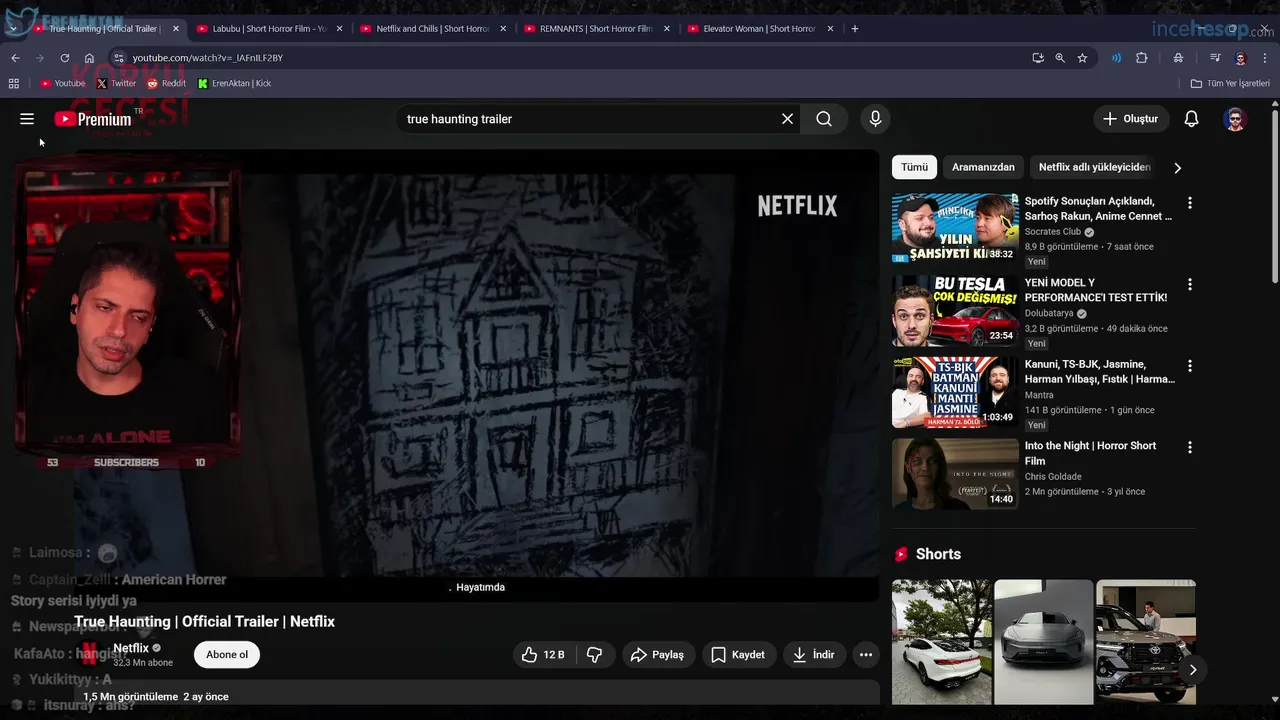Screen dimensions: 1280x720
Task: Click the youtube.com address bar URL
Action: tap(208, 58)
